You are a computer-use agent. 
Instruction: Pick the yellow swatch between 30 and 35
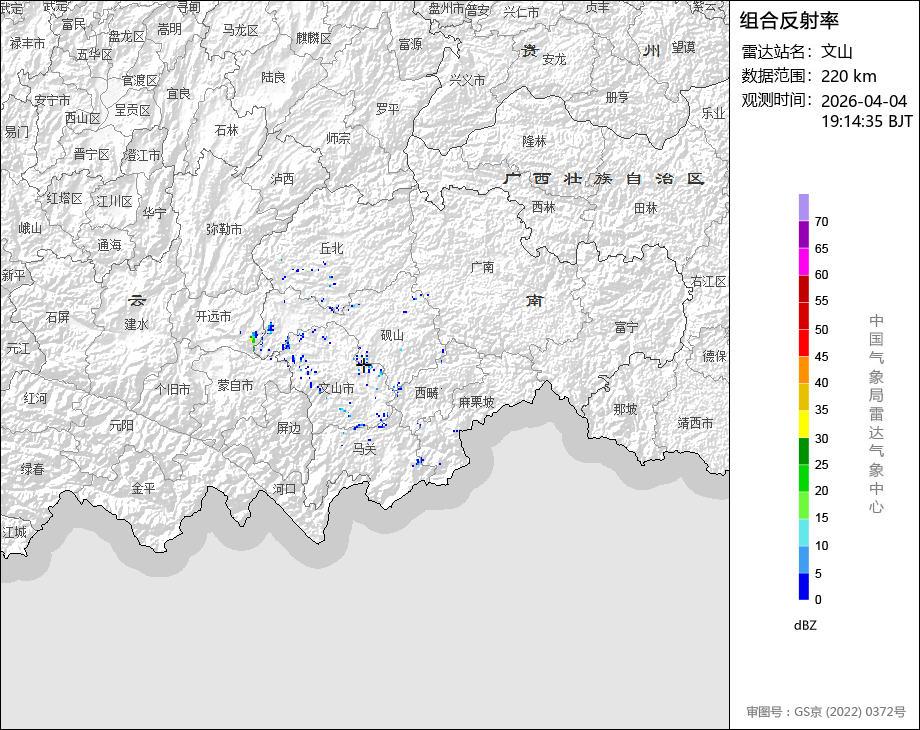click(x=803, y=424)
